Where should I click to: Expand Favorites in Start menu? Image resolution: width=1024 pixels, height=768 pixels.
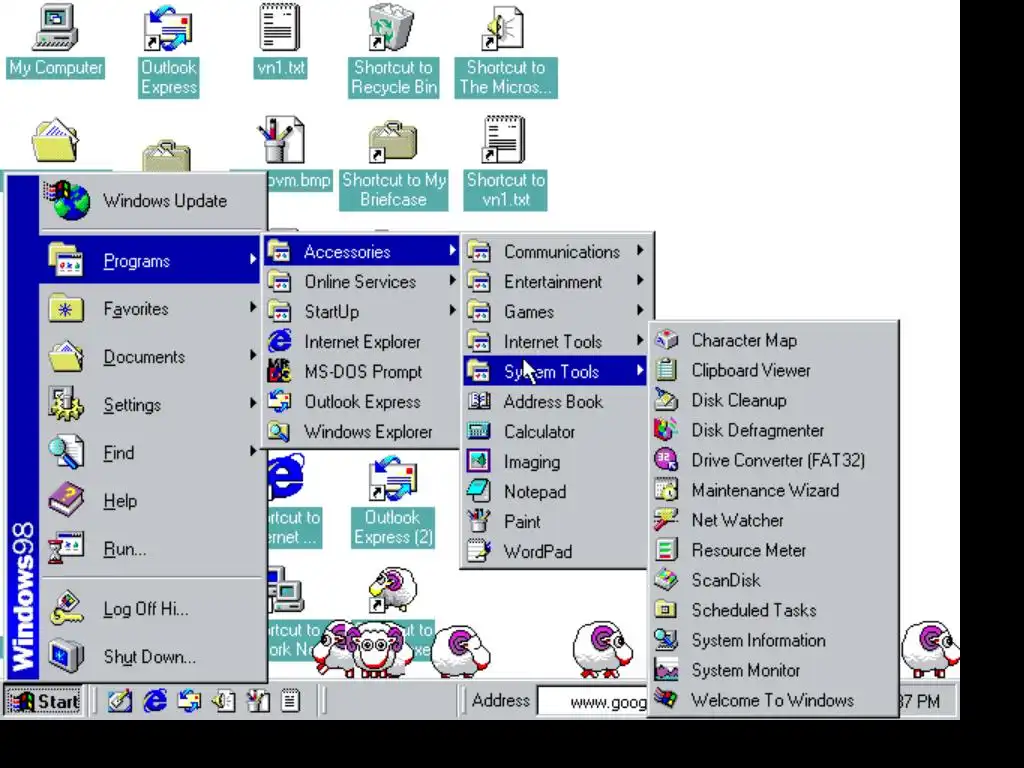(x=151, y=309)
